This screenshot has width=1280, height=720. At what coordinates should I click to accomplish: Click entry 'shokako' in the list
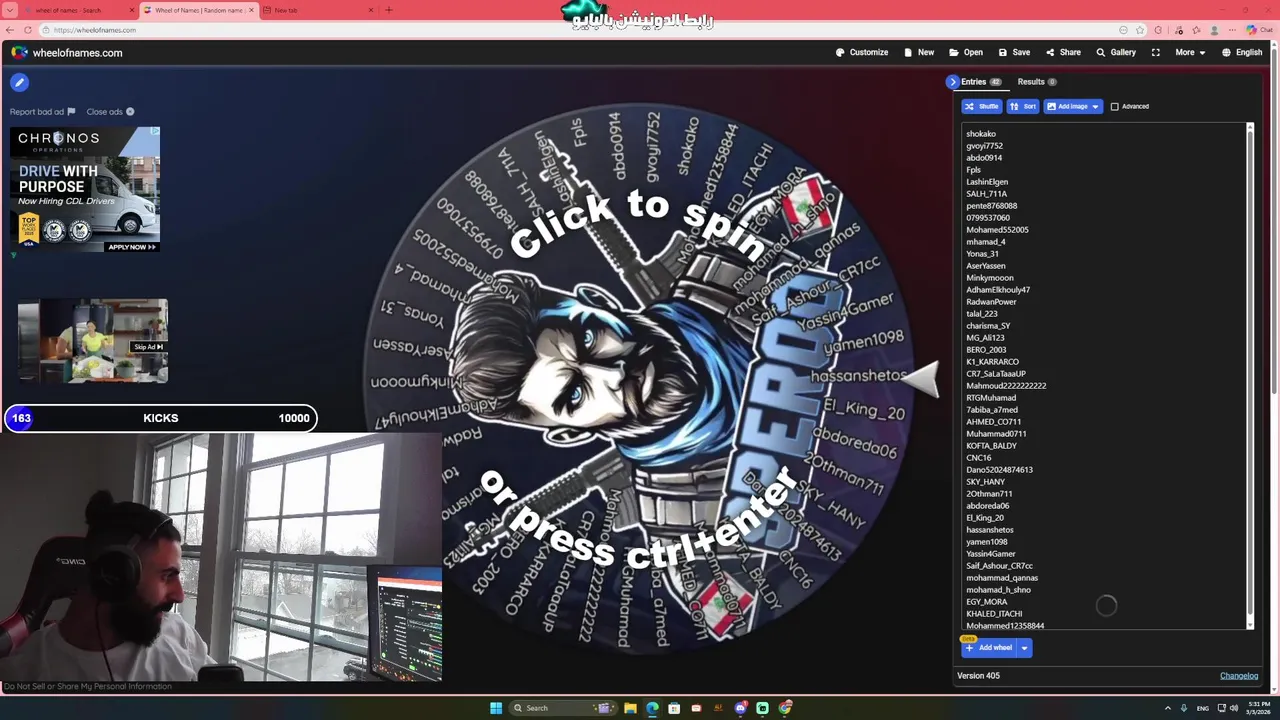[x=981, y=134]
